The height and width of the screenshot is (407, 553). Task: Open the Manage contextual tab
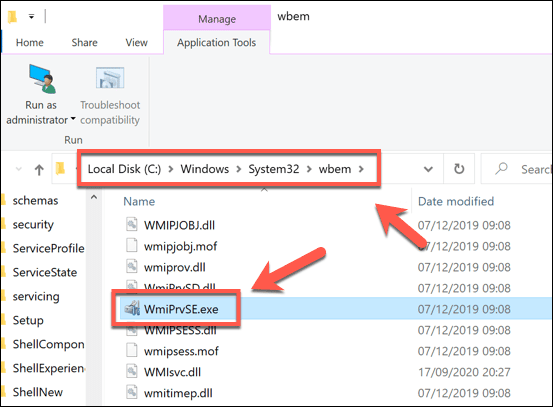[x=217, y=19]
